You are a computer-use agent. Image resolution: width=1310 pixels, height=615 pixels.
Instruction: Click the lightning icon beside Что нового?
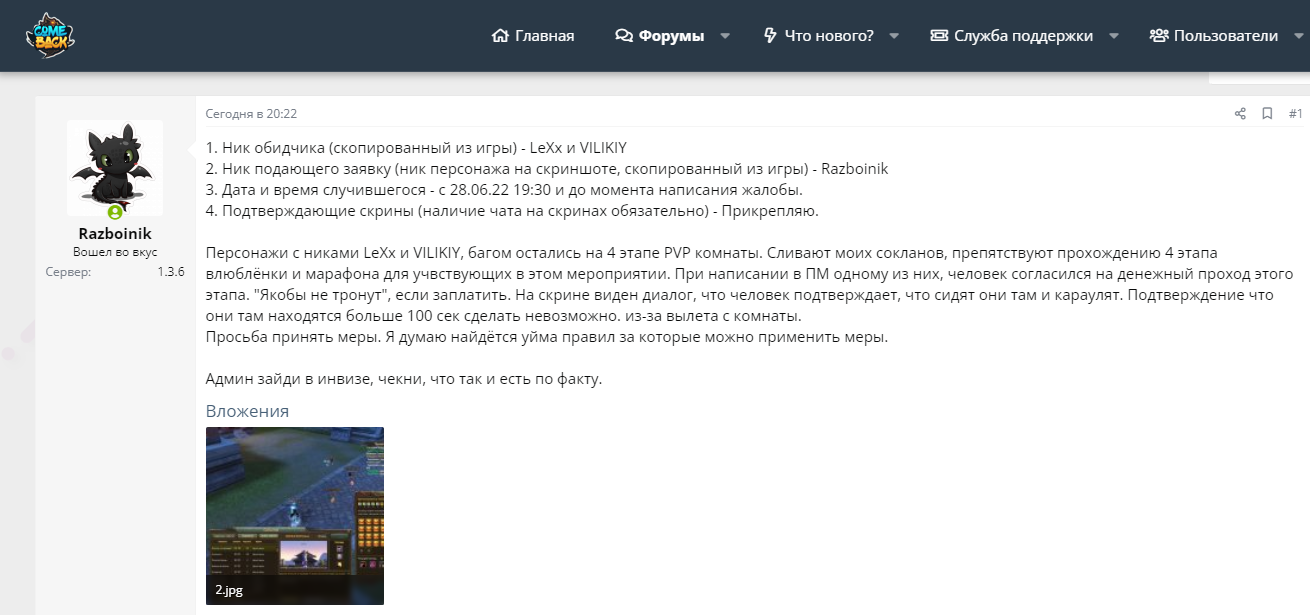tap(770, 36)
